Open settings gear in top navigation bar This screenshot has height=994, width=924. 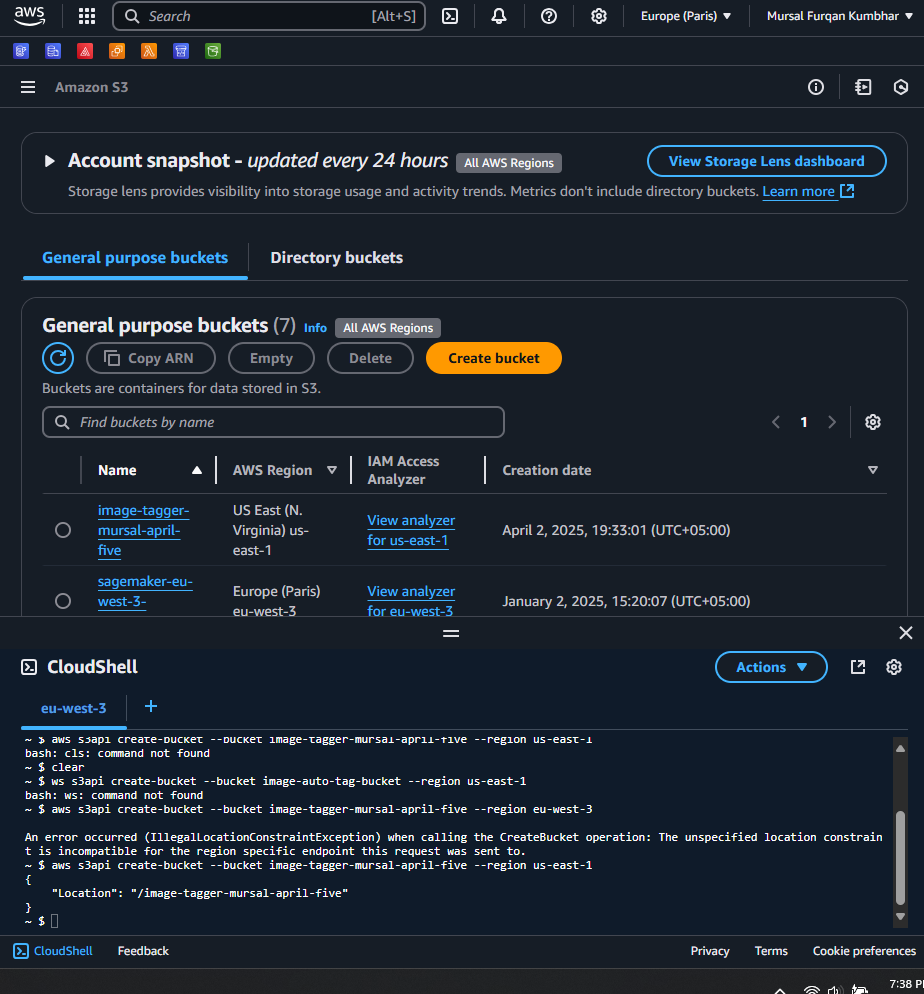coord(599,16)
